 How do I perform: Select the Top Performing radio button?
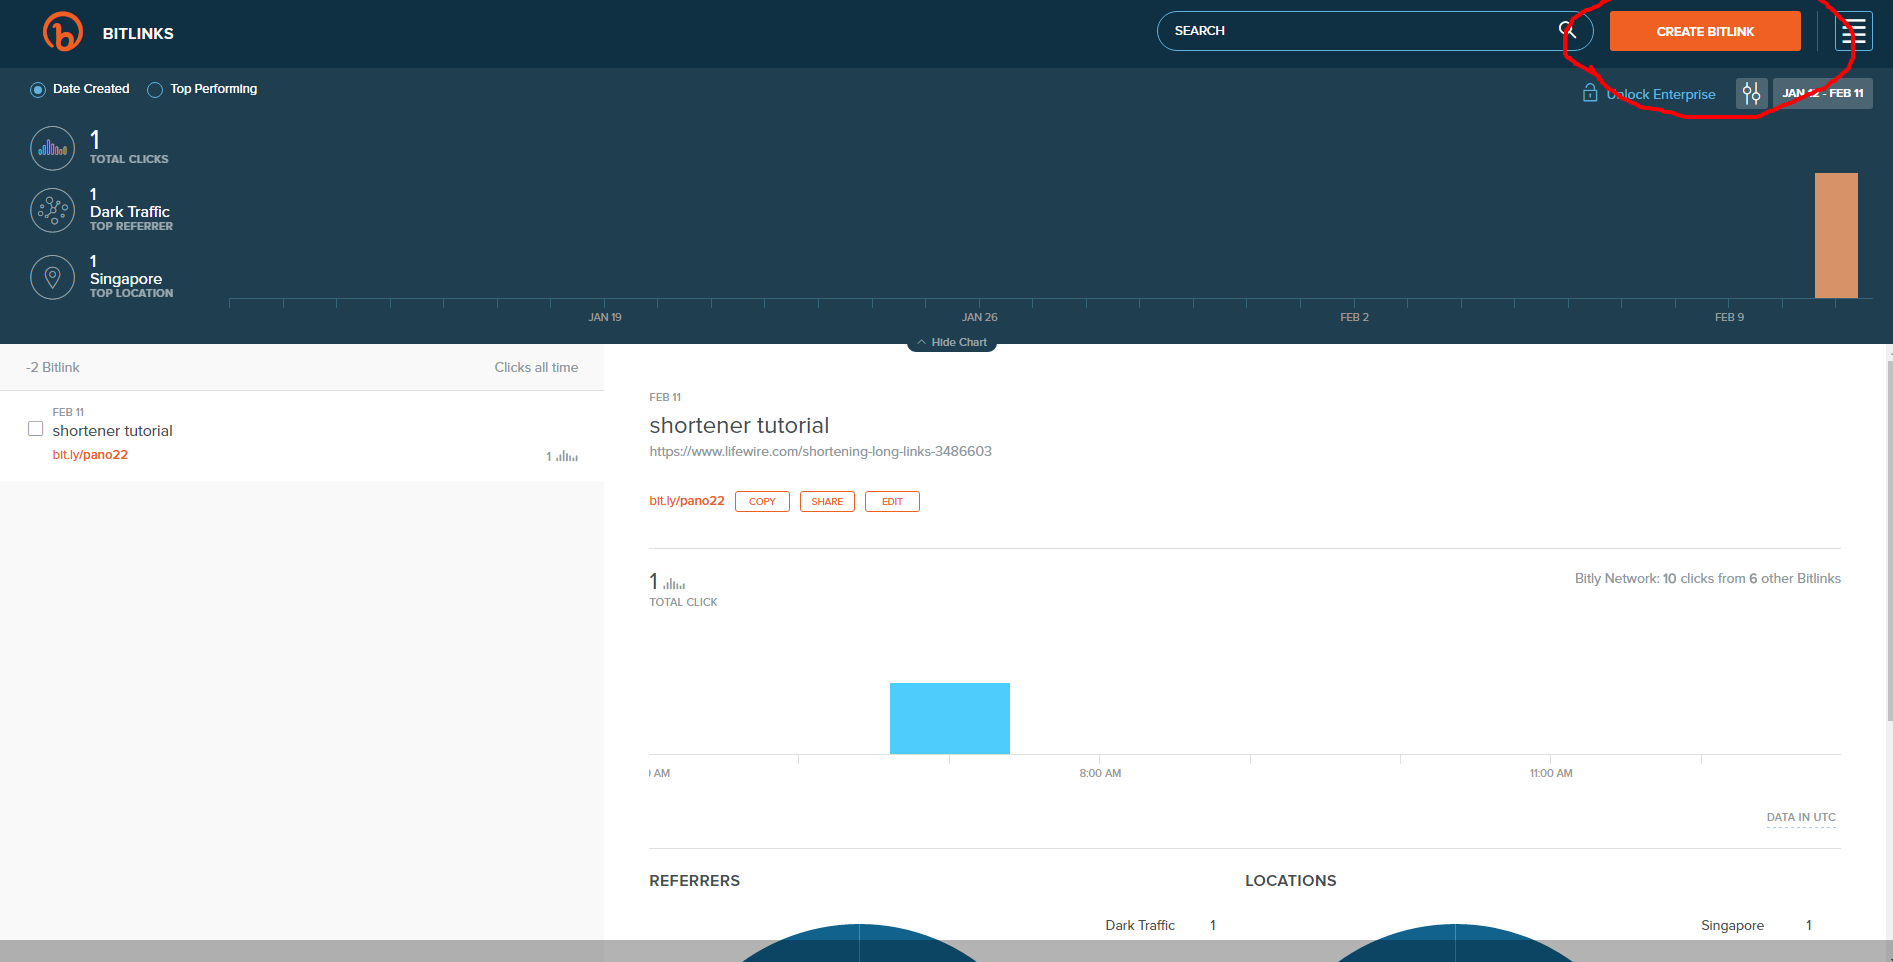[x=155, y=90]
